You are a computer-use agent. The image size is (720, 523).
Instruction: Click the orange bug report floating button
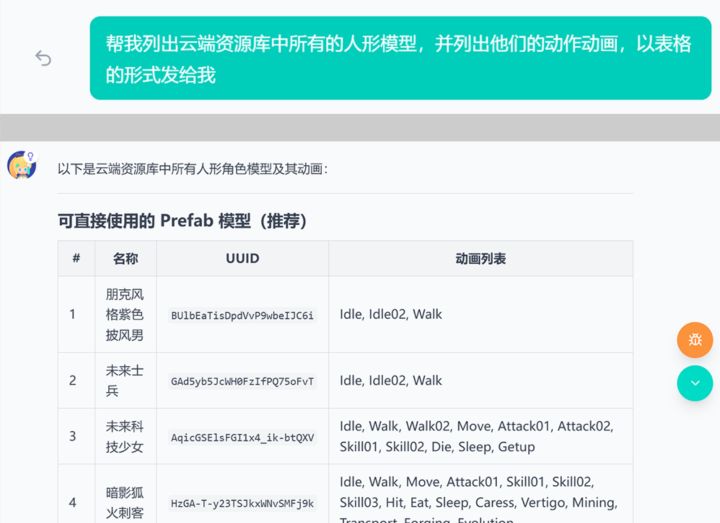tap(695, 340)
